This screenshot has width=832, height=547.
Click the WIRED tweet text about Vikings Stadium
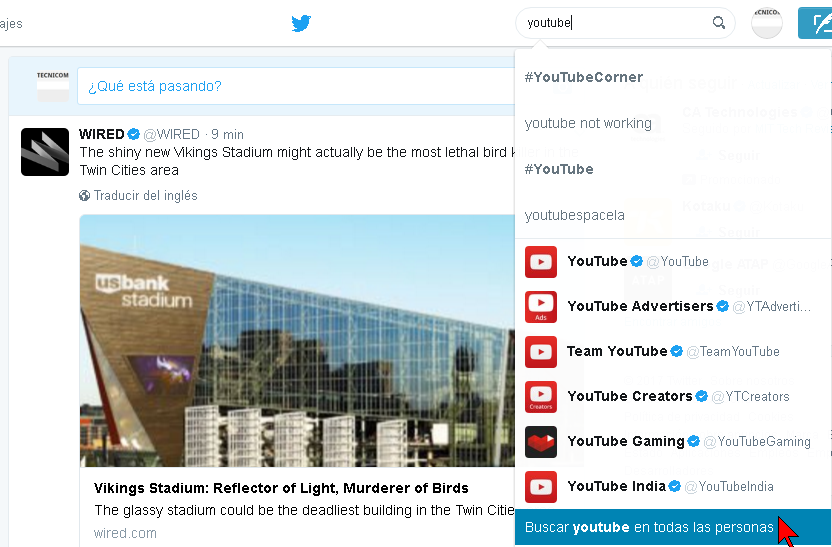tap(297, 161)
